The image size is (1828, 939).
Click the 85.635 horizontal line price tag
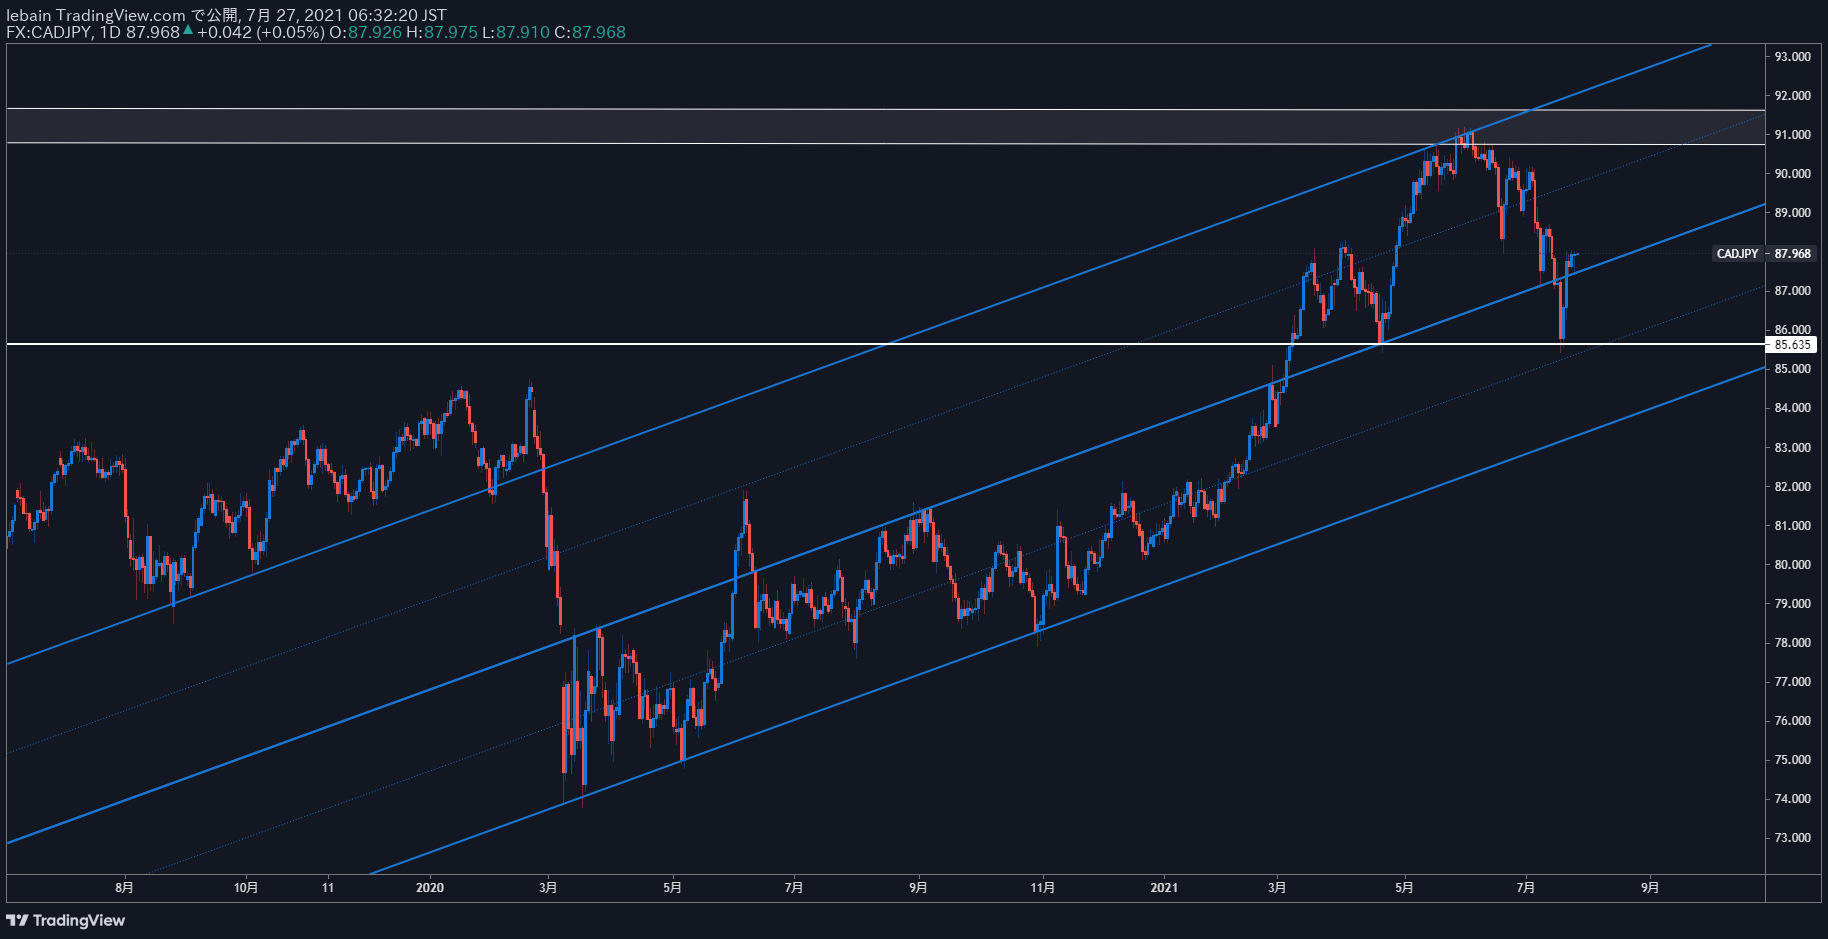pos(1792,345)
